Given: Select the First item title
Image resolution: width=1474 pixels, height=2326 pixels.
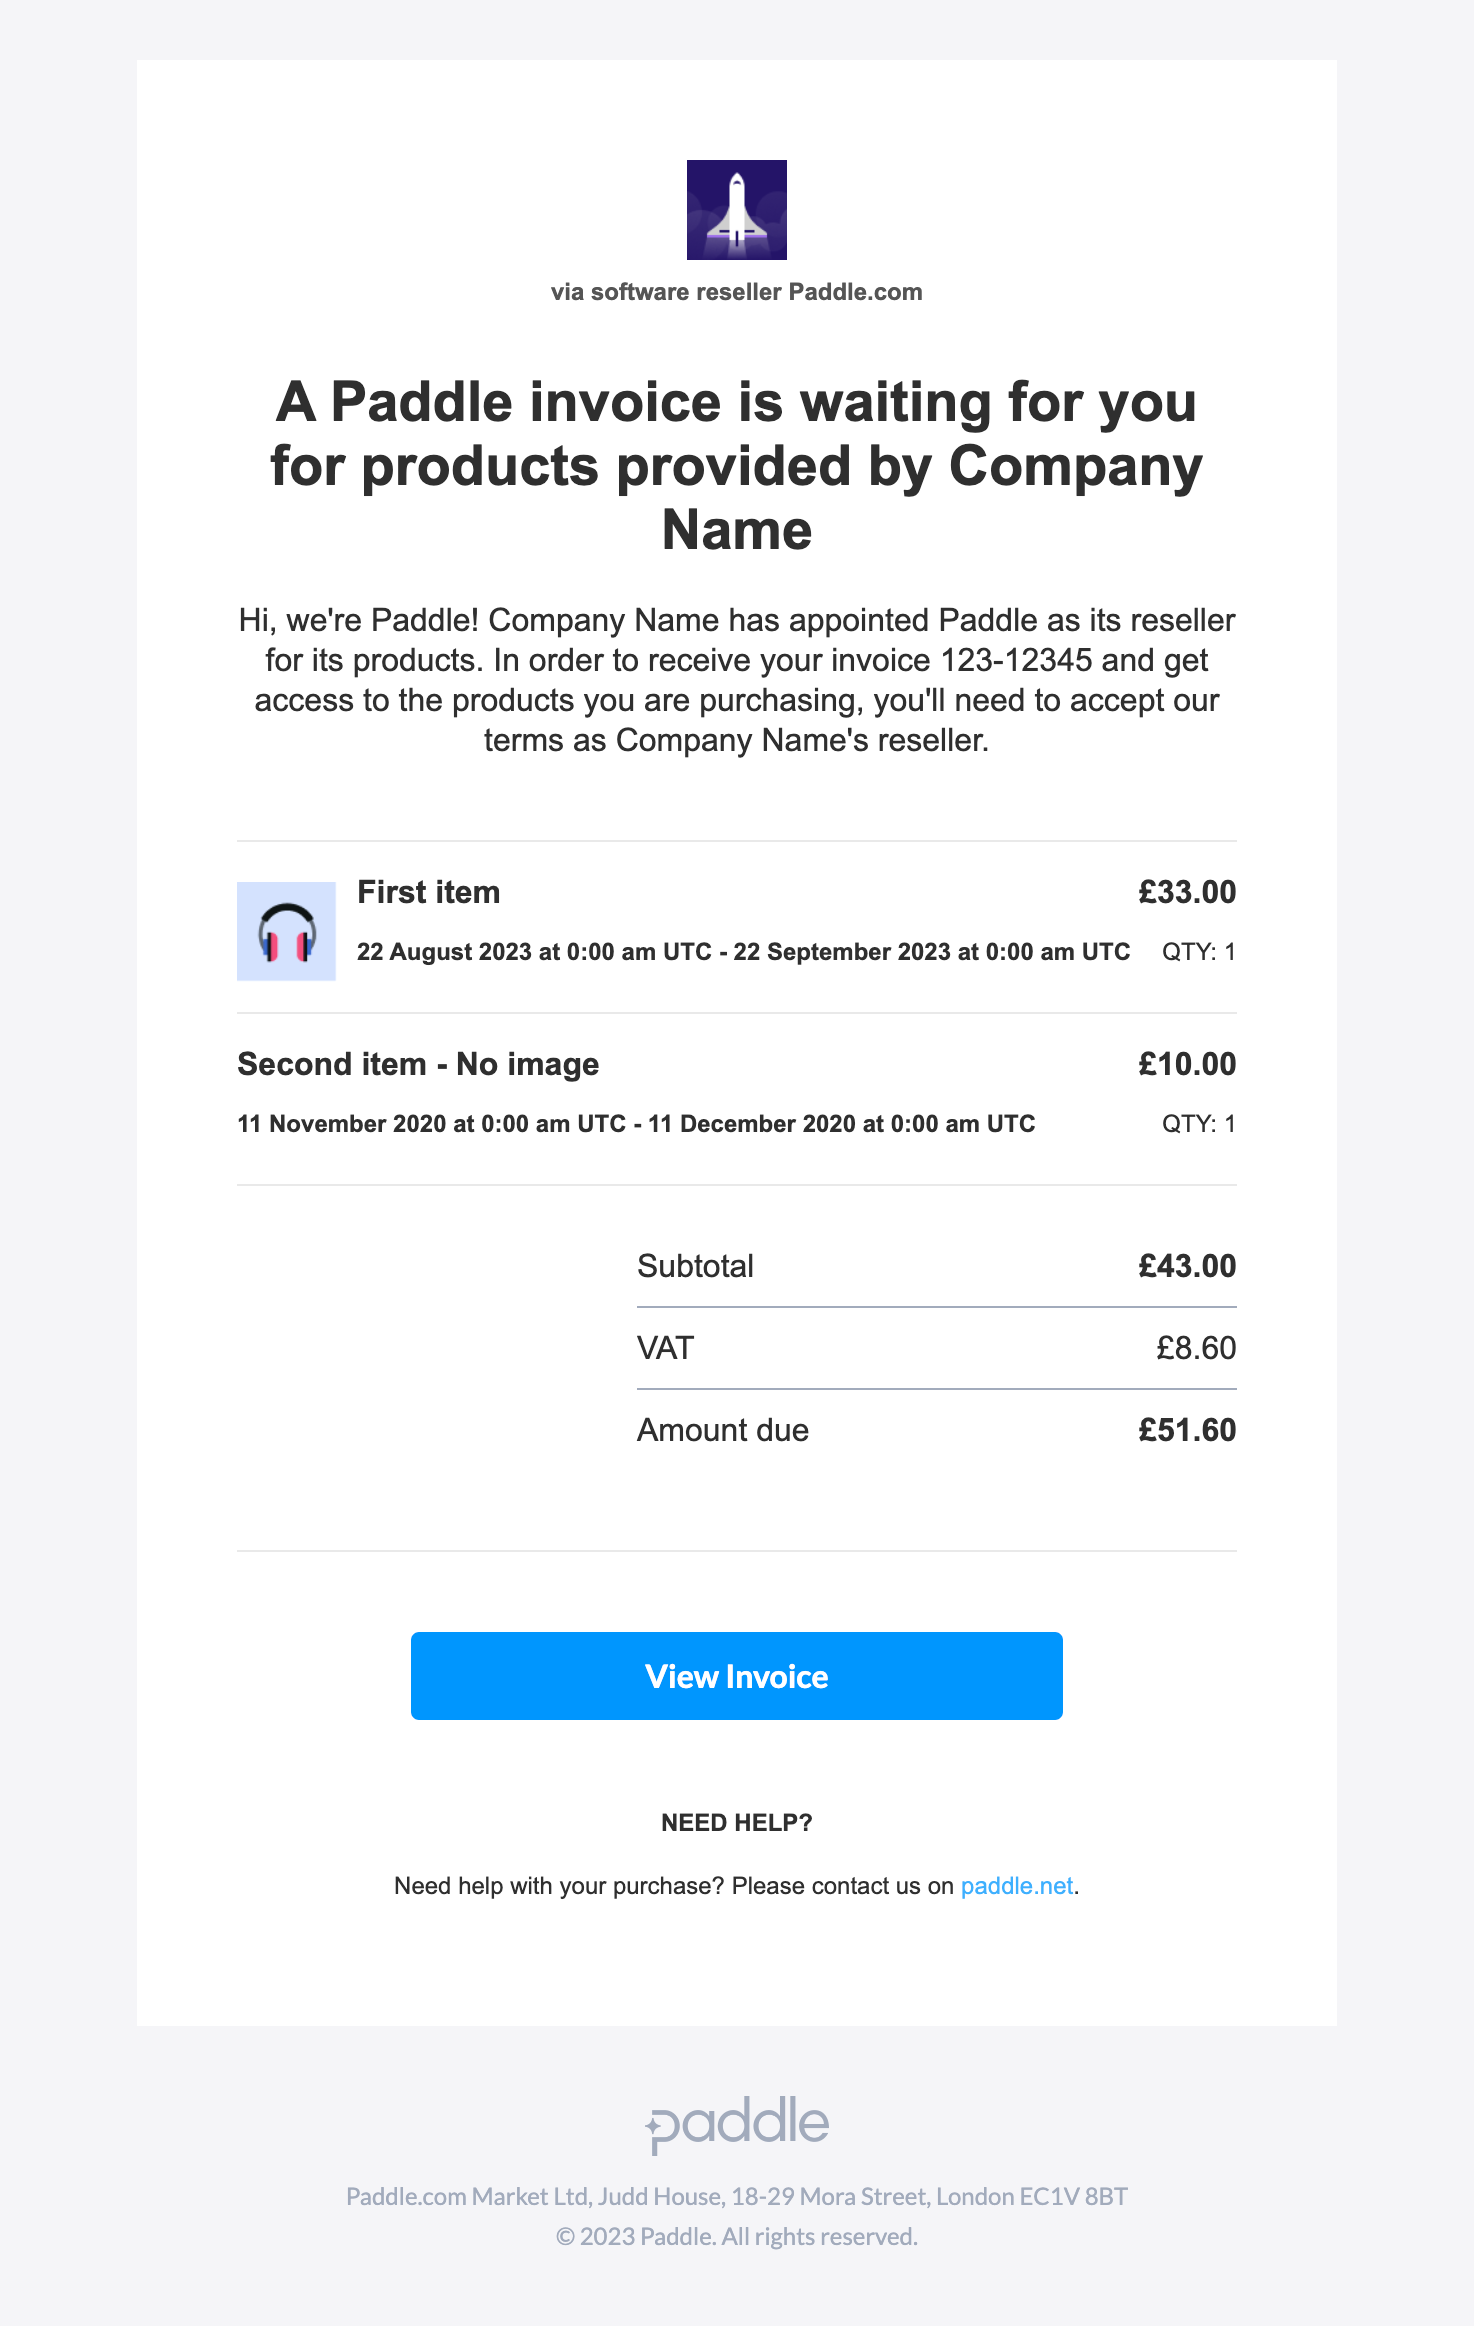Looking at the screenshot, I should 429,892.
